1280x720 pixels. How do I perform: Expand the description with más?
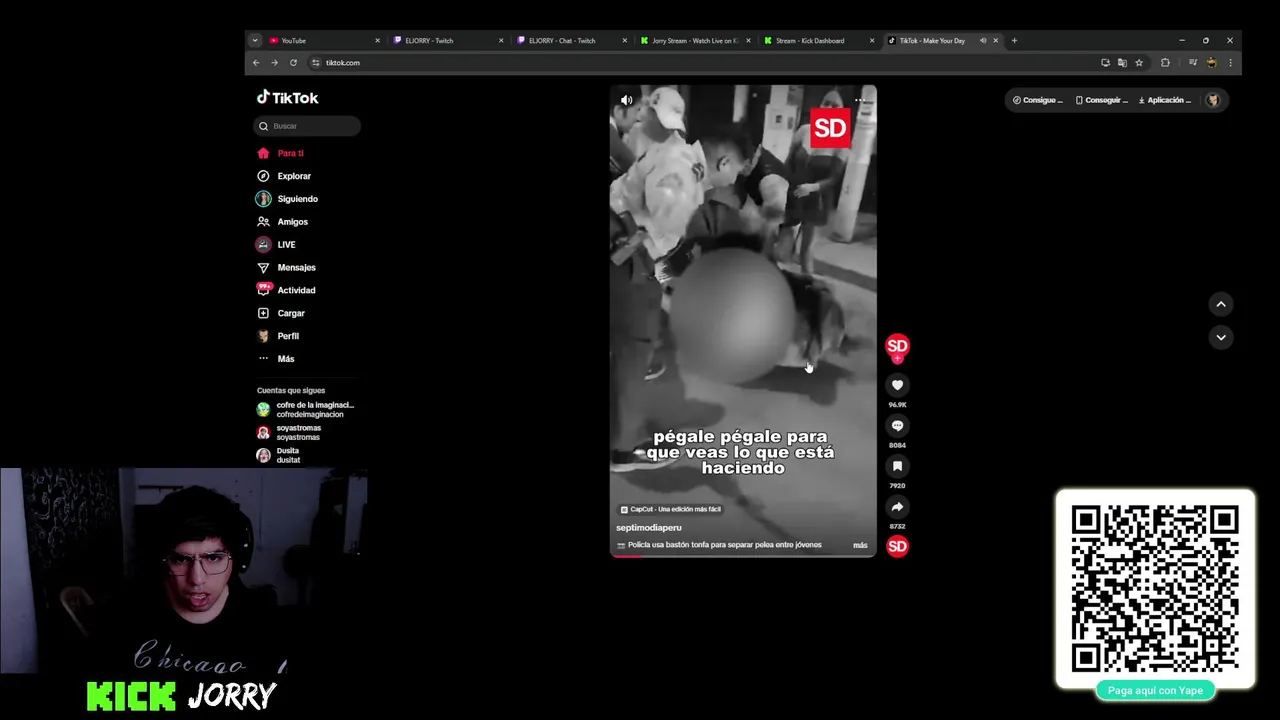pyautogui.click(x=860, y=545)
